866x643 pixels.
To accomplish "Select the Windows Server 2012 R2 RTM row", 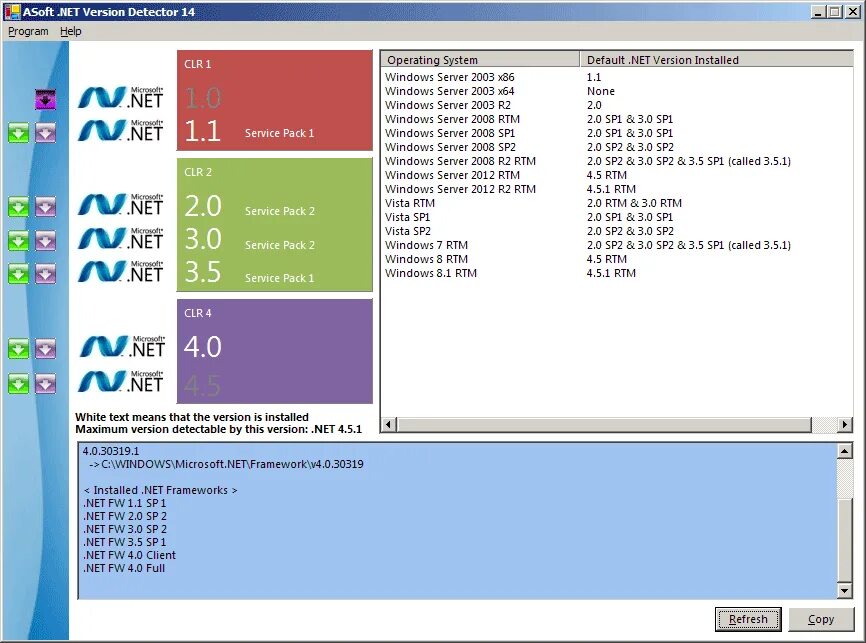I will click(x=616, y=189).
